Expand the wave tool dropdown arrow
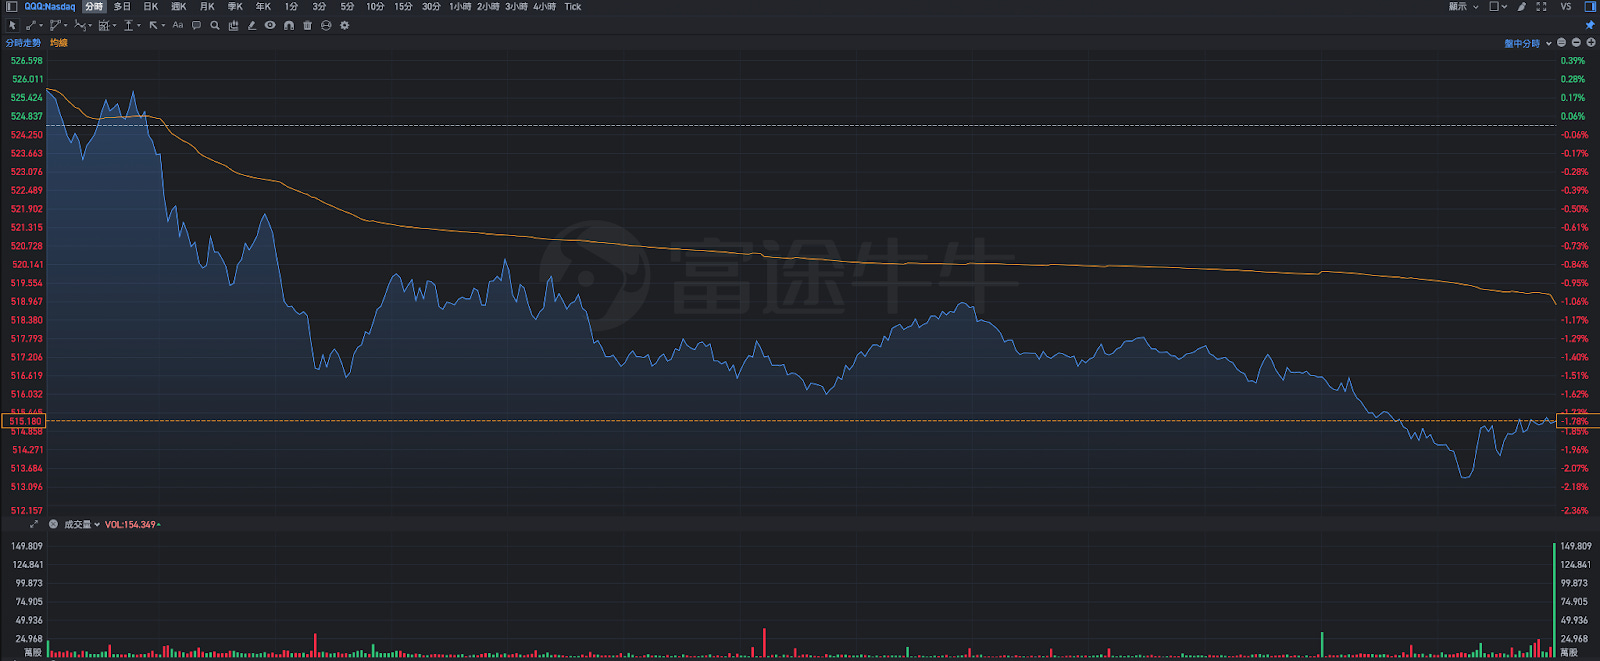Viewport: 1600px width, 661px height. 90,25
